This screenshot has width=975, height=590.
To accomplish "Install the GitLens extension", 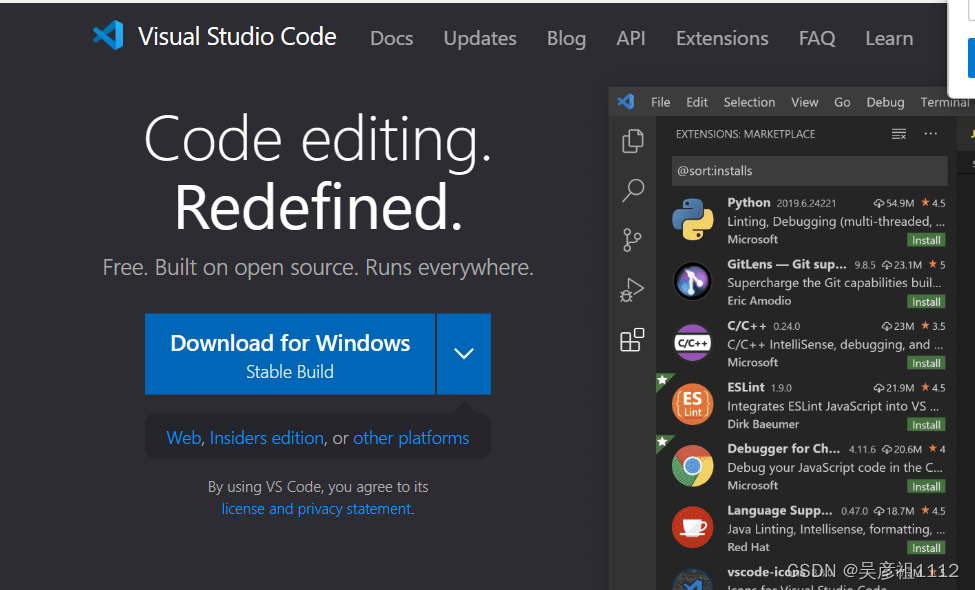I will (926, 302).
